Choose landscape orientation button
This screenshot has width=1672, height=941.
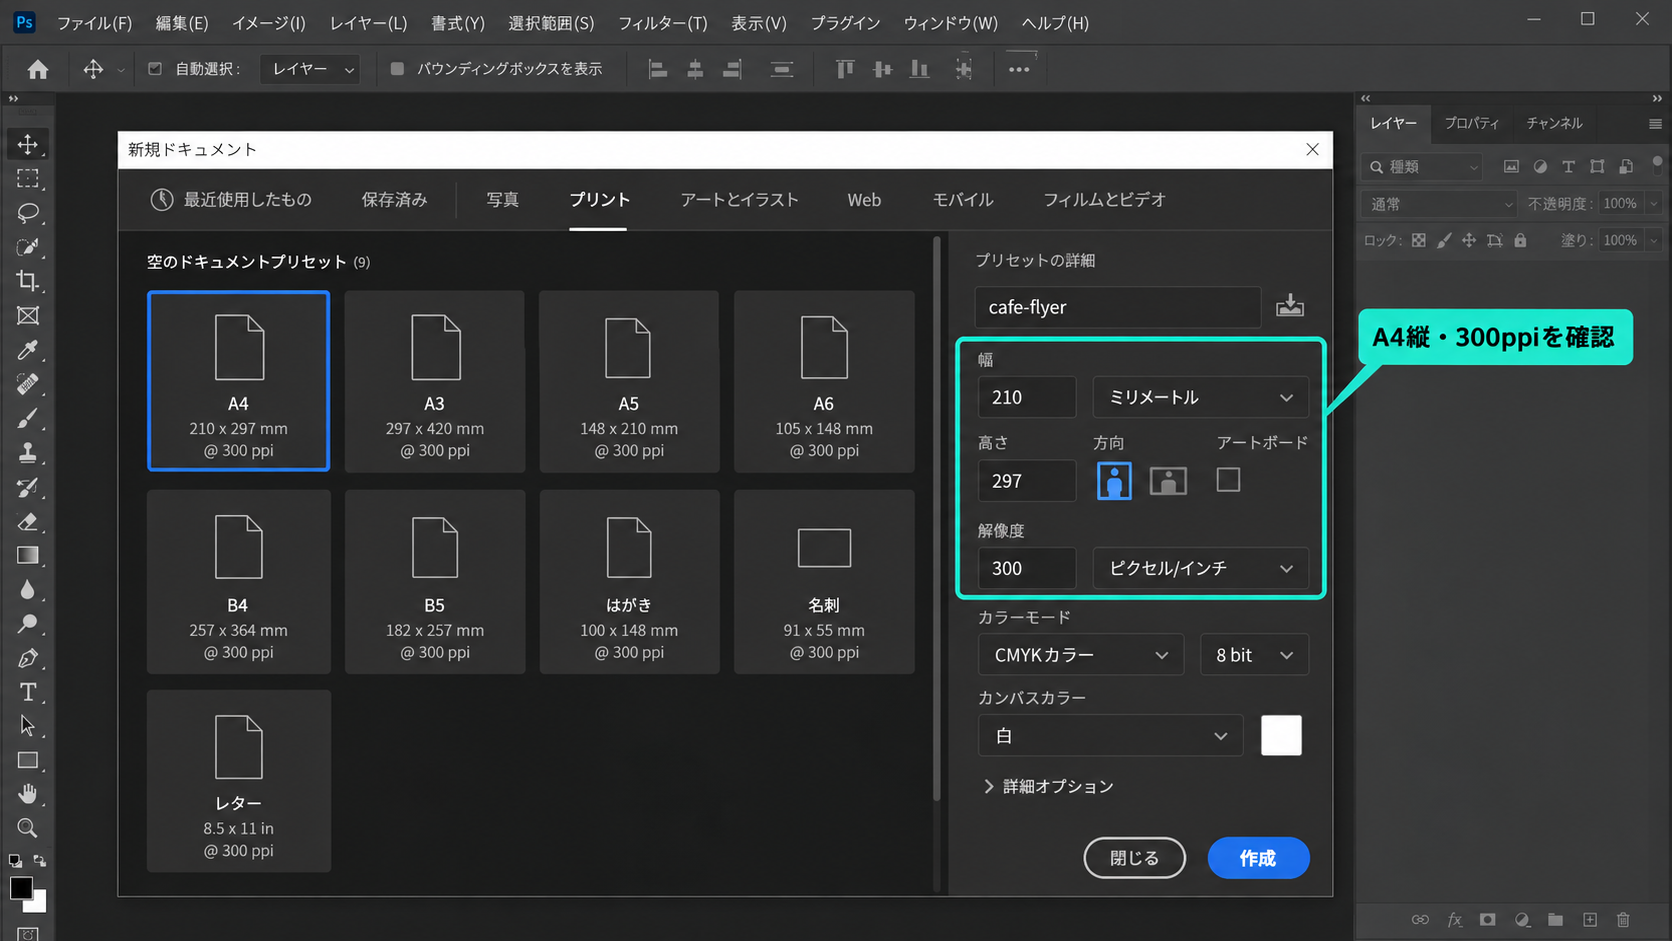point(1168,481)
